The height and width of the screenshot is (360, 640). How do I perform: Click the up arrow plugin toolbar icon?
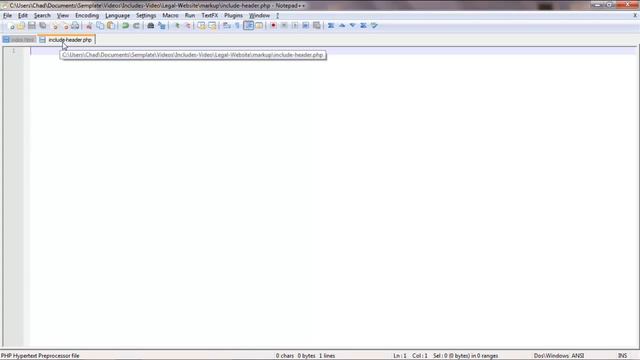coord(342,26)
